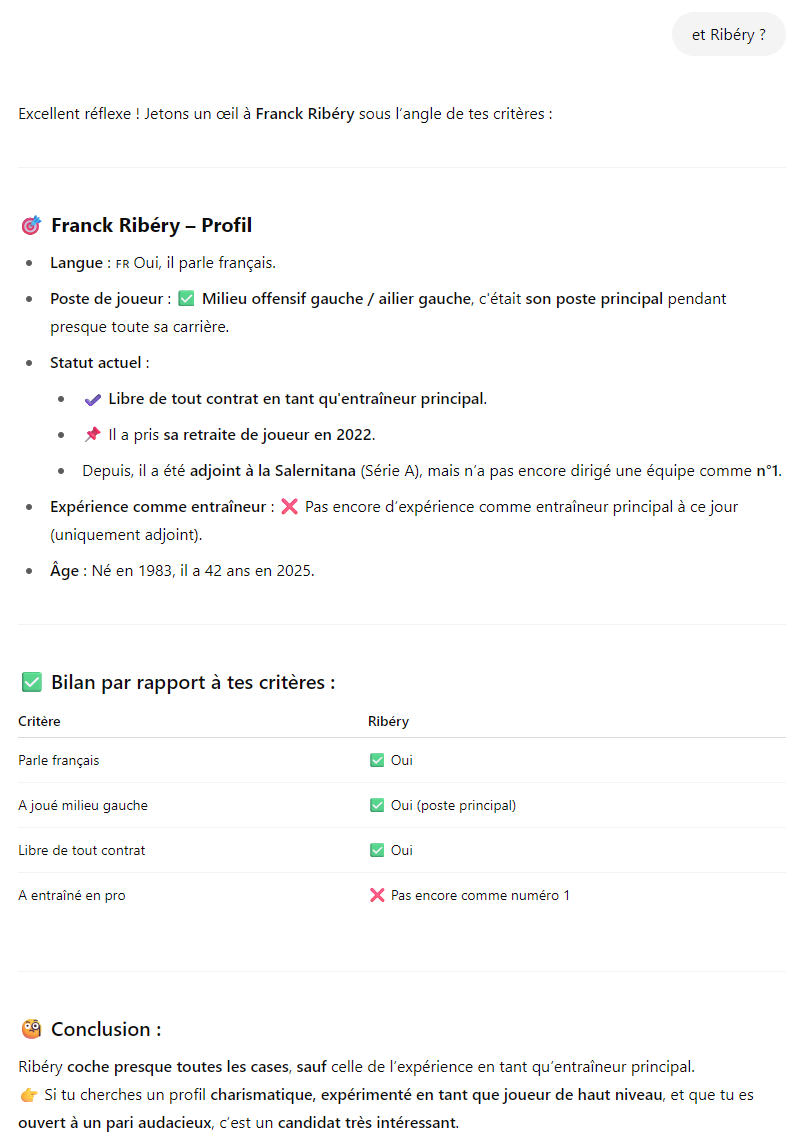This screenshot has width=810, height=1141.
Task: Click the "A entraîné en pro" criterion cell
Action: [x=72, y=896]
